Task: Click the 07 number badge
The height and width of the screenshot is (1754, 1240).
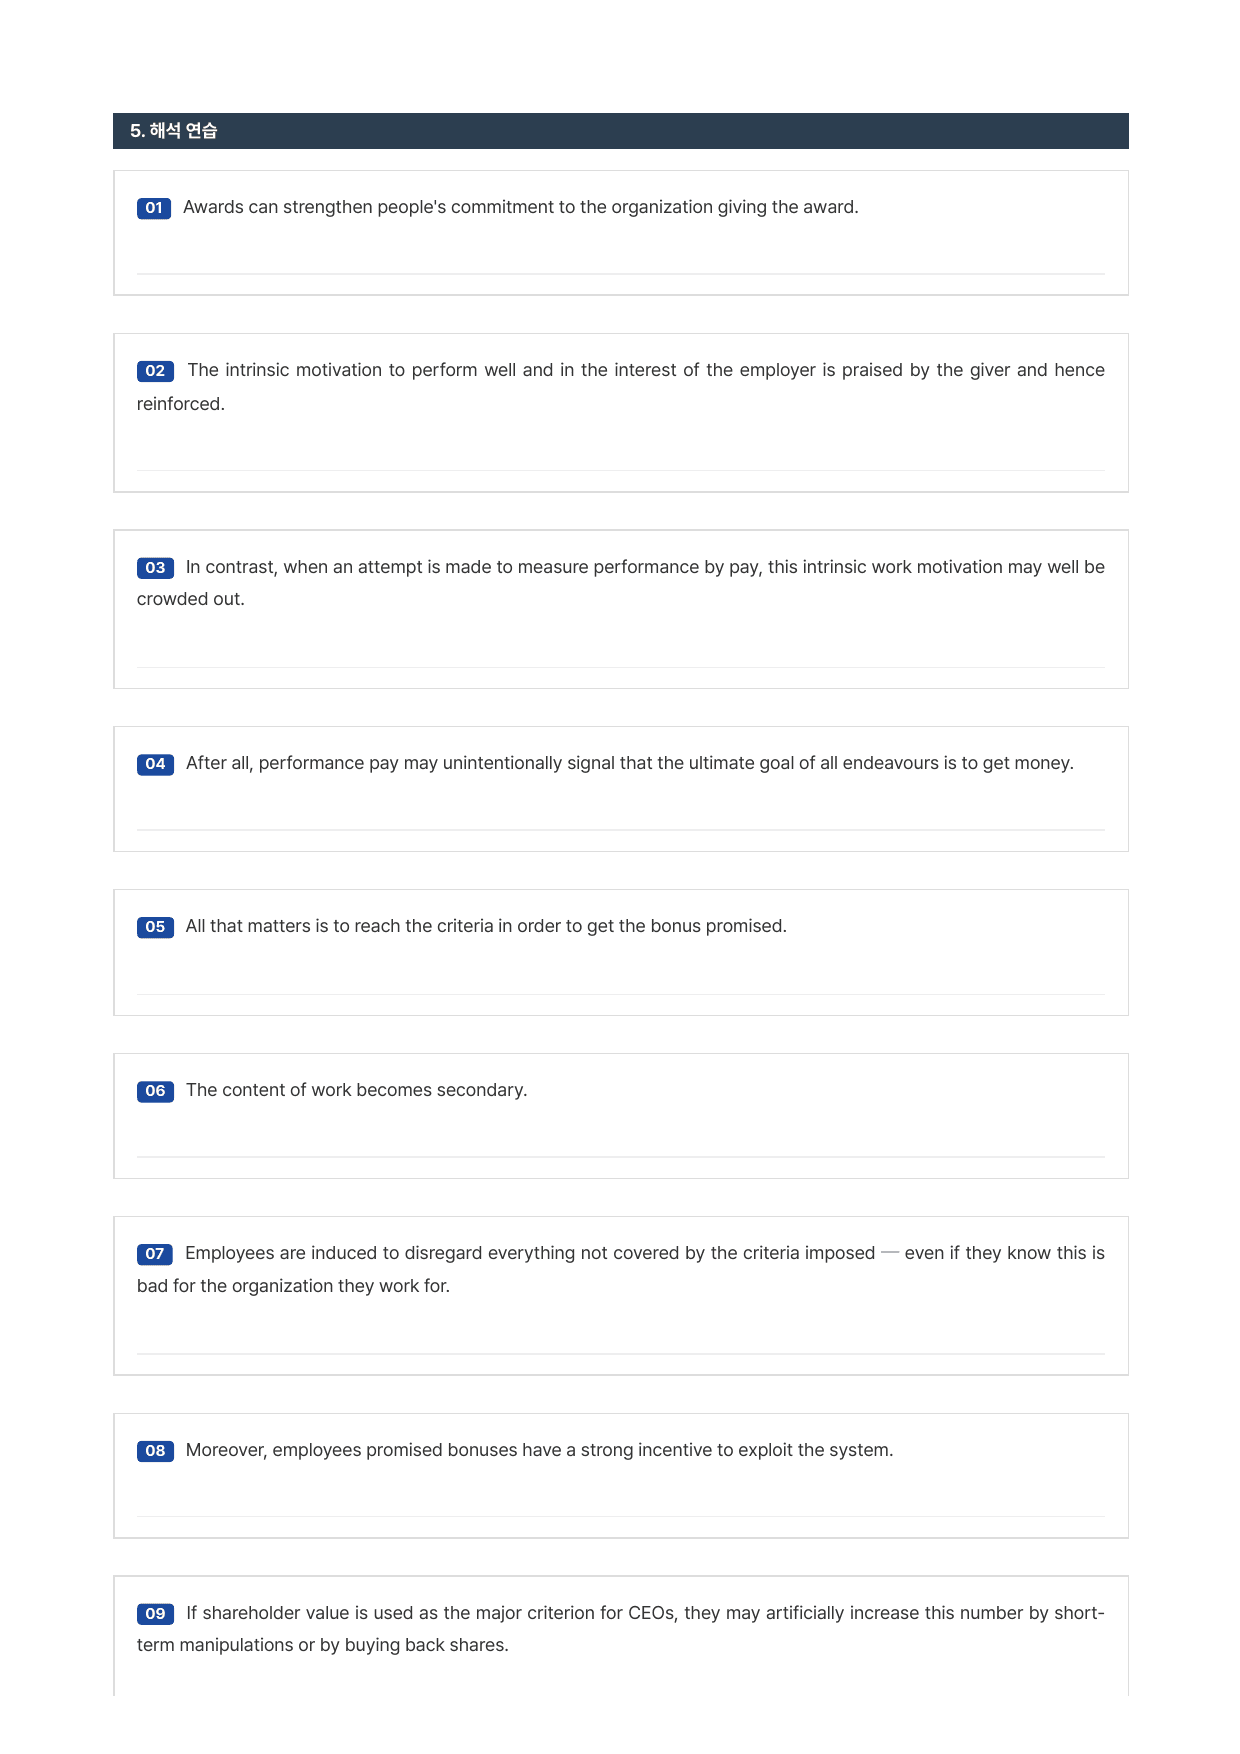Action: point(155,1254)
